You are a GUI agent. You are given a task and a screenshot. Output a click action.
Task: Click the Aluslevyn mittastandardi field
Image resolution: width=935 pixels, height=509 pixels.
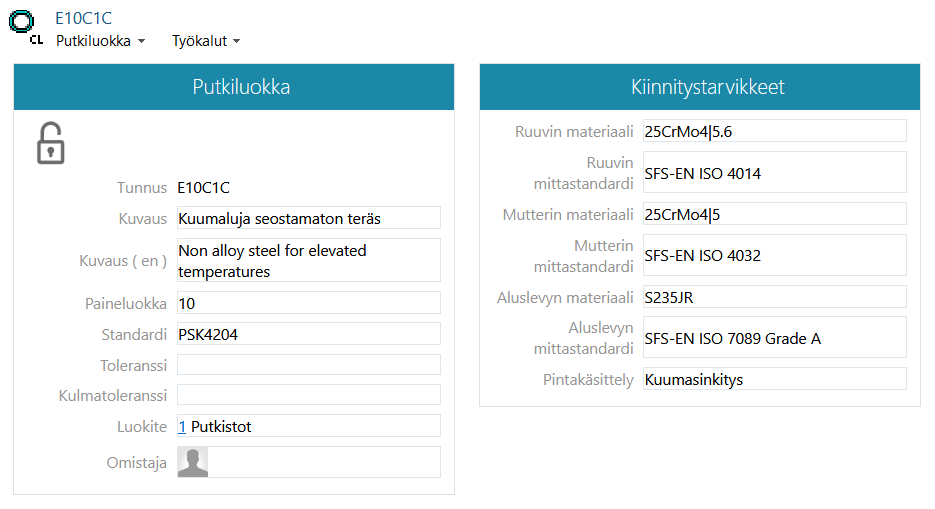coord(774,338)
